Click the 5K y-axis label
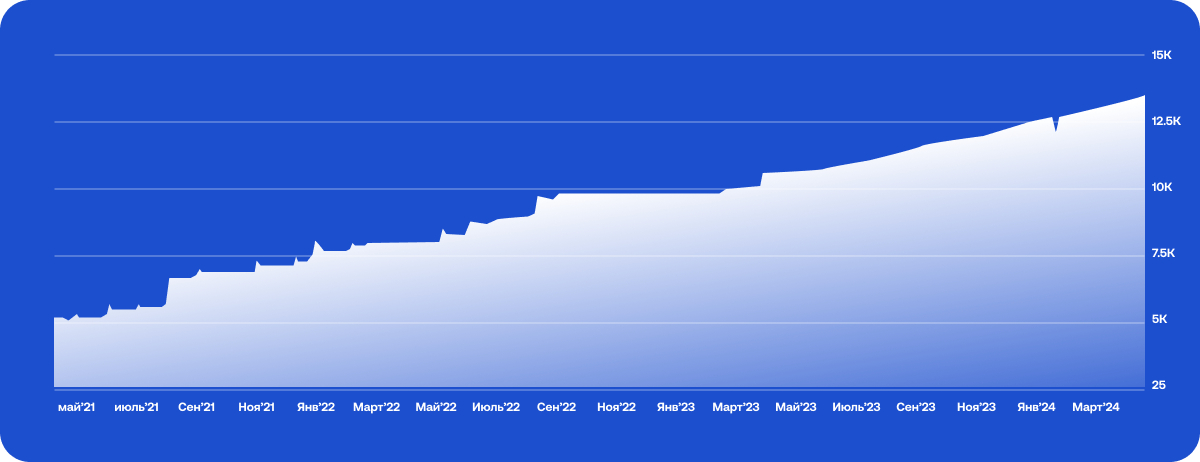This screenshot has width=1200, height=462. (1159, 320)
